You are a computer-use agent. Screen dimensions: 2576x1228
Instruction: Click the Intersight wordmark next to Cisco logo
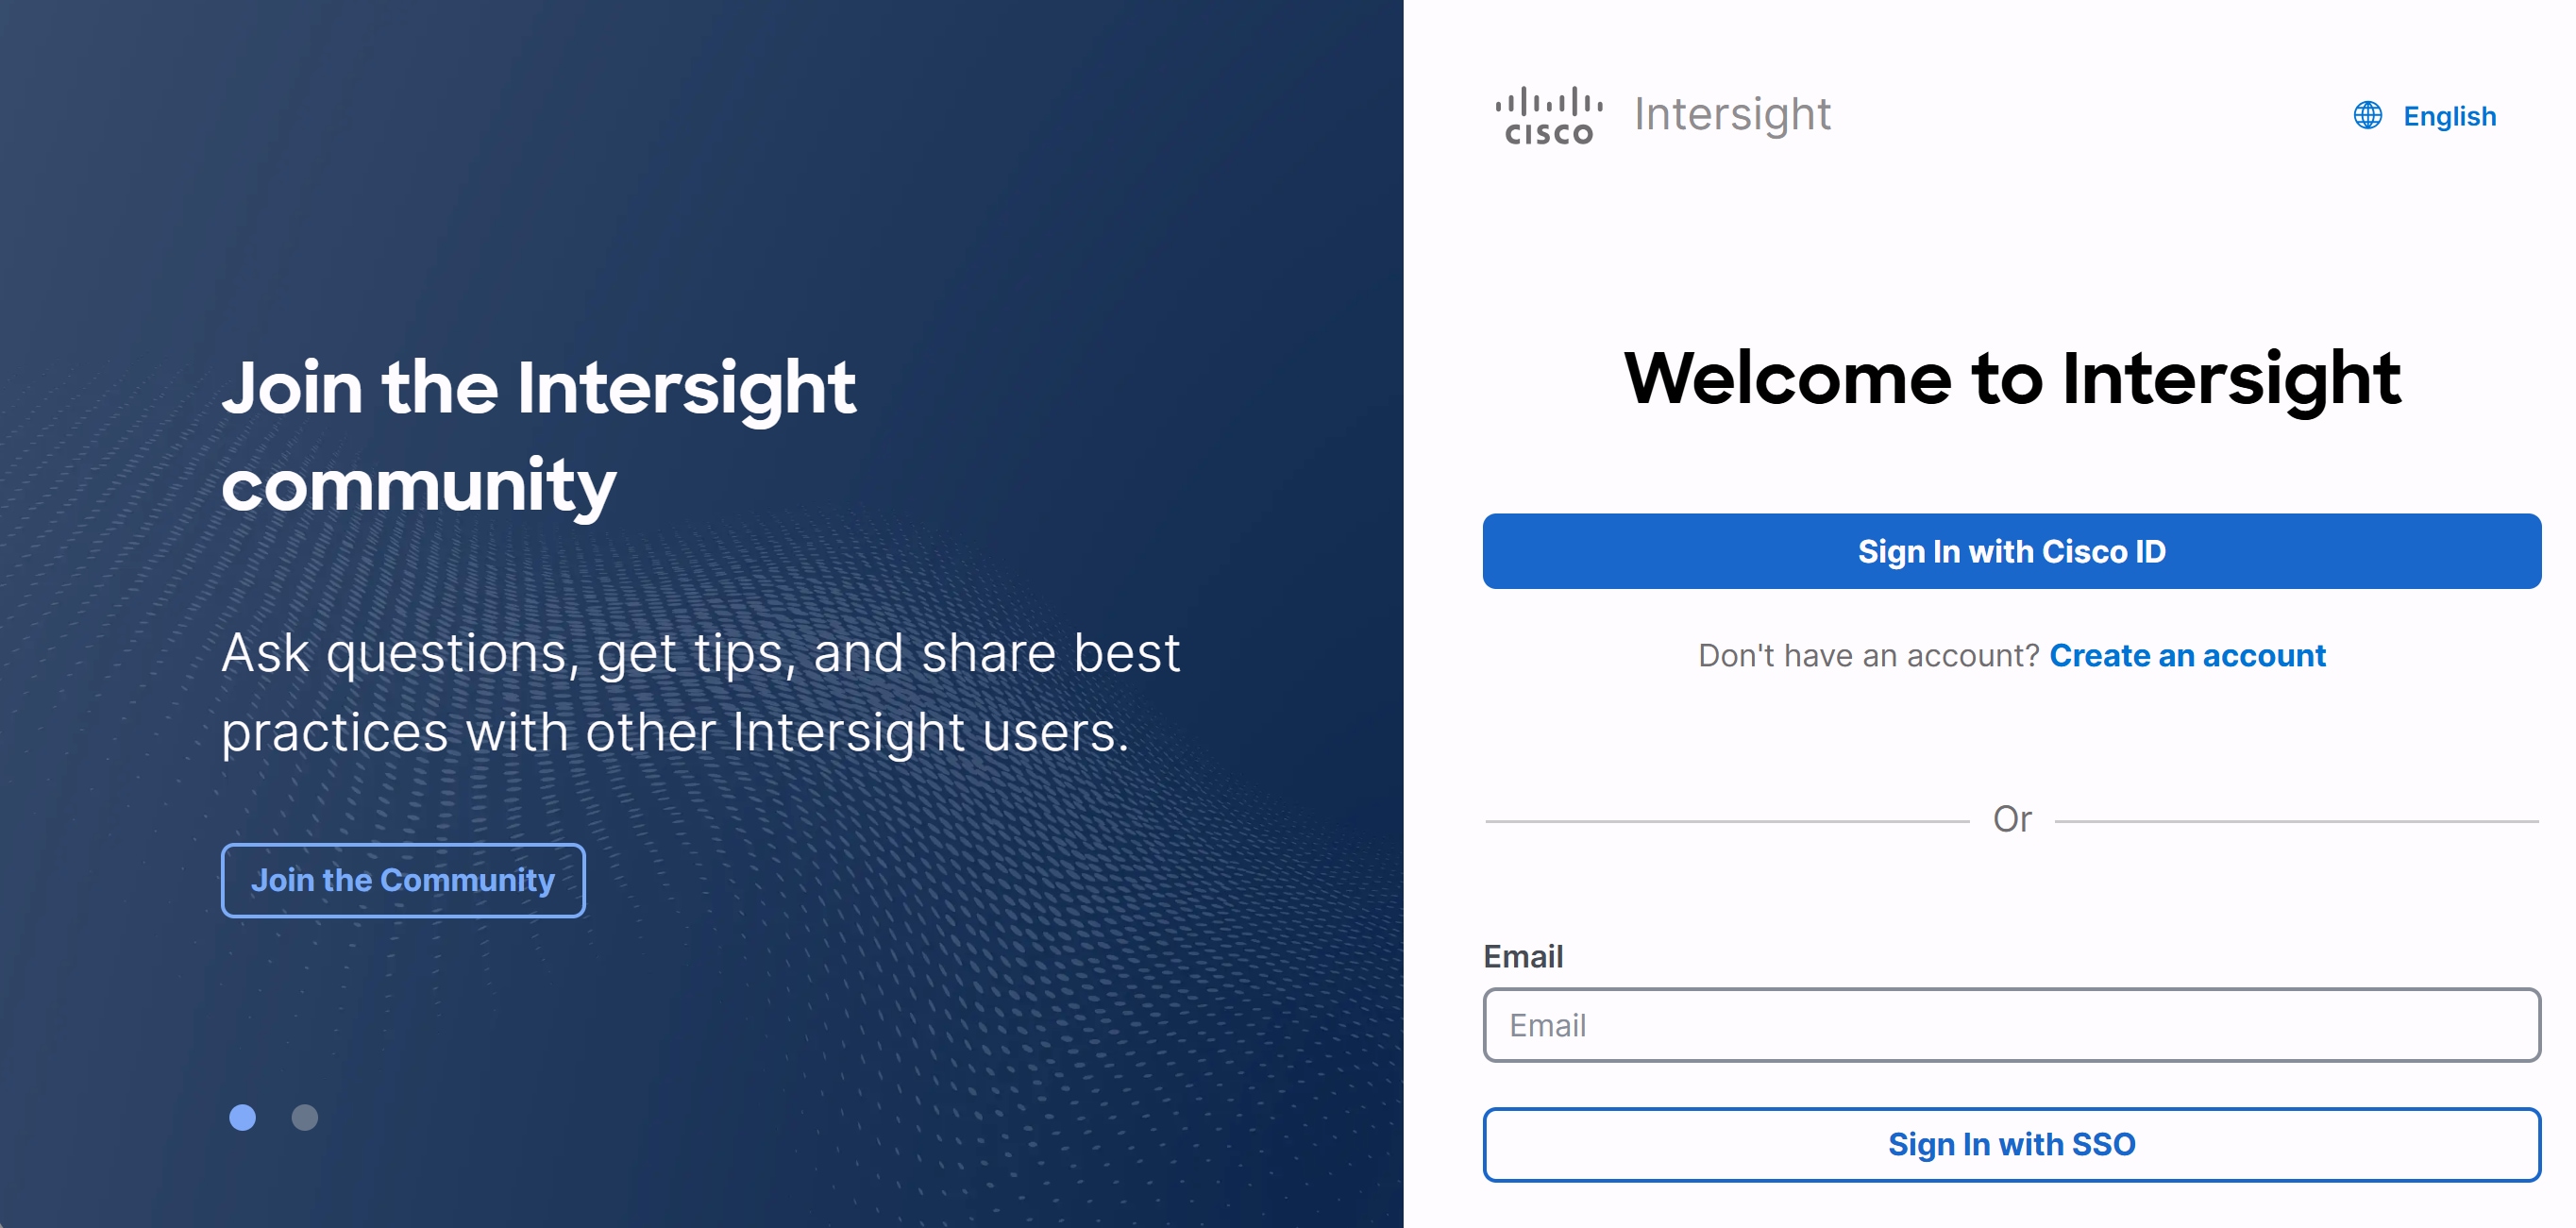pos(1732,114)
